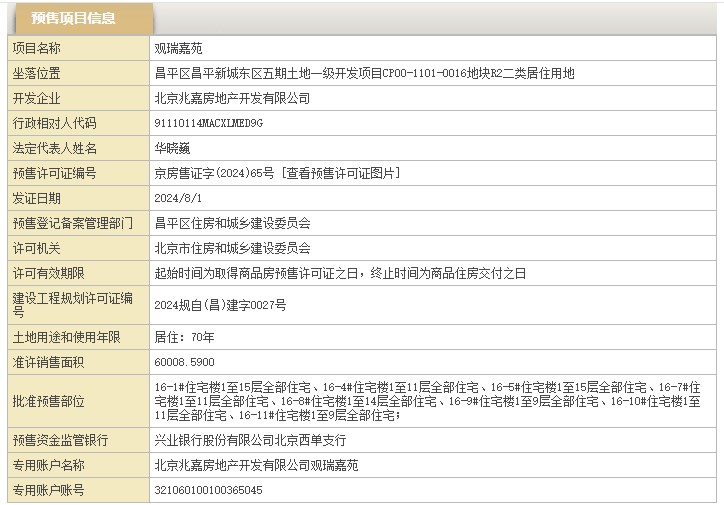This screenshot has width=724, height=505.
Task: Click the 项目名称 label cell
Action: [x=78, y=48]
